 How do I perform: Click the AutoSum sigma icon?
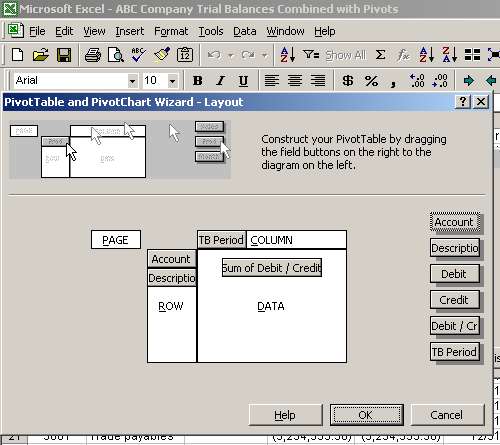click(380, 55)
